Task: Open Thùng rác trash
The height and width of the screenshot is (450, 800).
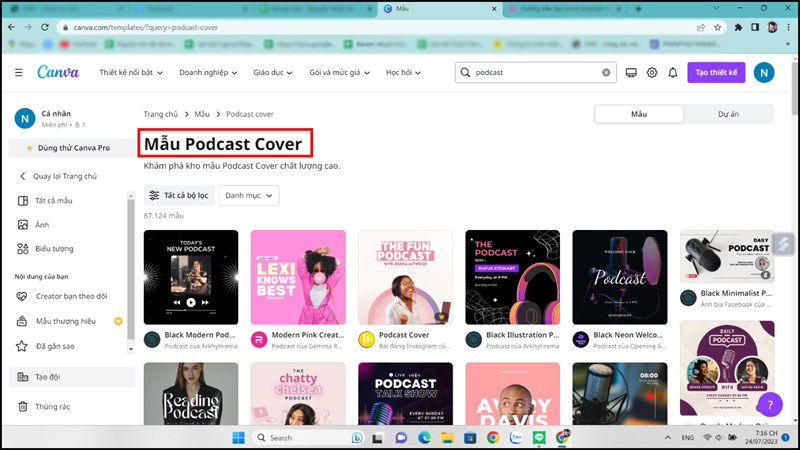Action: tap(52, 407)
